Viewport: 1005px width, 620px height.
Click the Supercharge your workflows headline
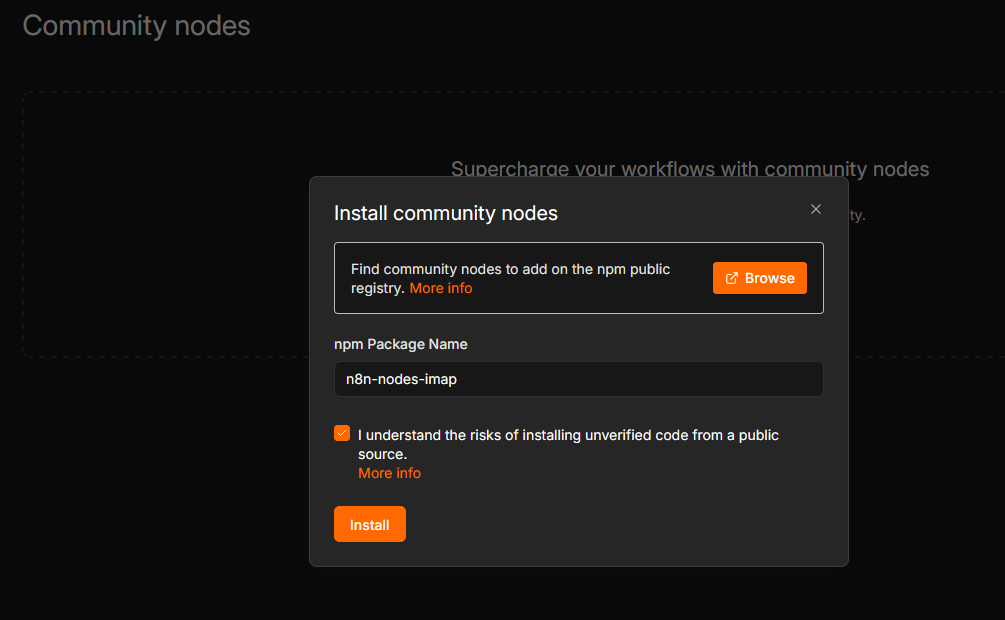coord(690,169)
